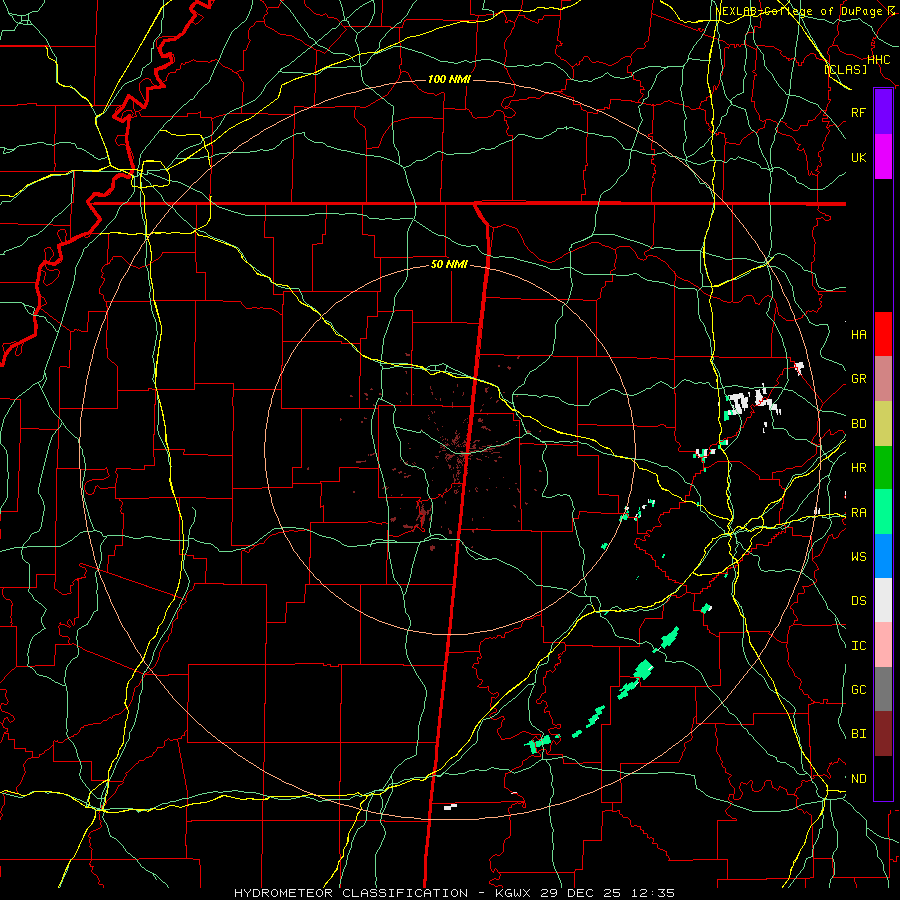Click the 100 NMI range ring label
Viewport: 900px width, 900px height.
pos(449,79)
